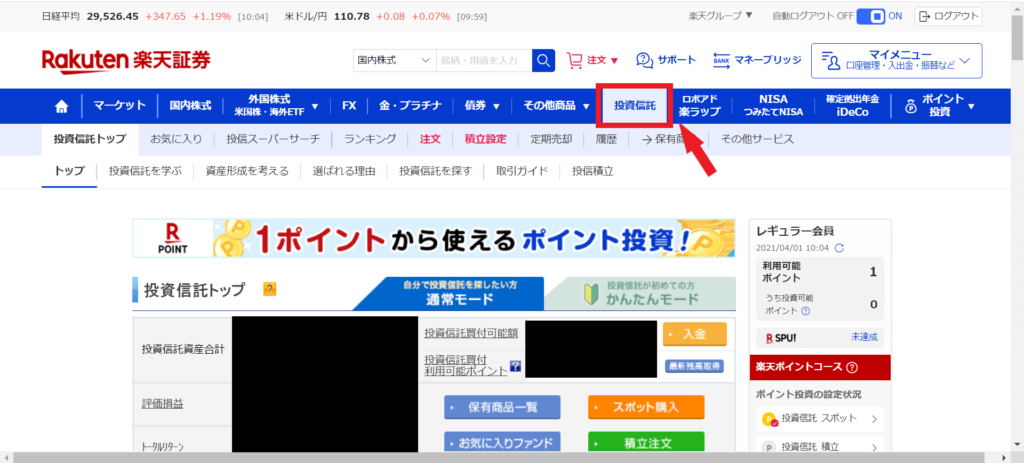Viewport: 1024px width, 463px height.
Task: Click the help icon beside 投資信託トップ
Action: pos(270,289)
